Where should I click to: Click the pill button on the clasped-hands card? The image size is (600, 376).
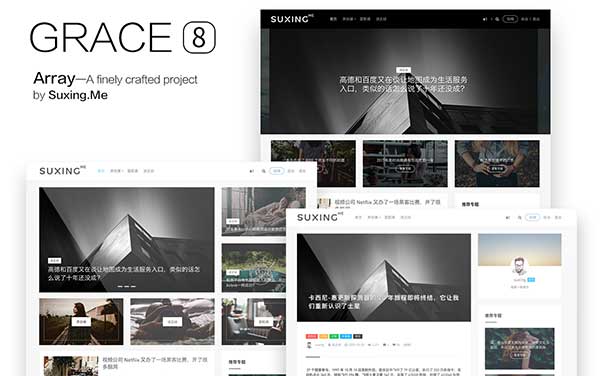(497, 169)
